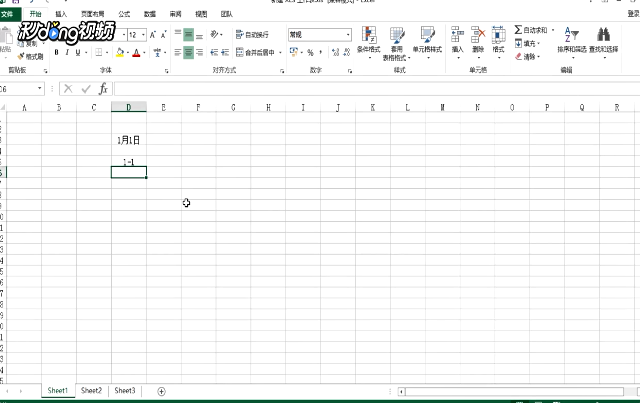
Task: Click the insert function fx icon
Action: pos(103,89)
